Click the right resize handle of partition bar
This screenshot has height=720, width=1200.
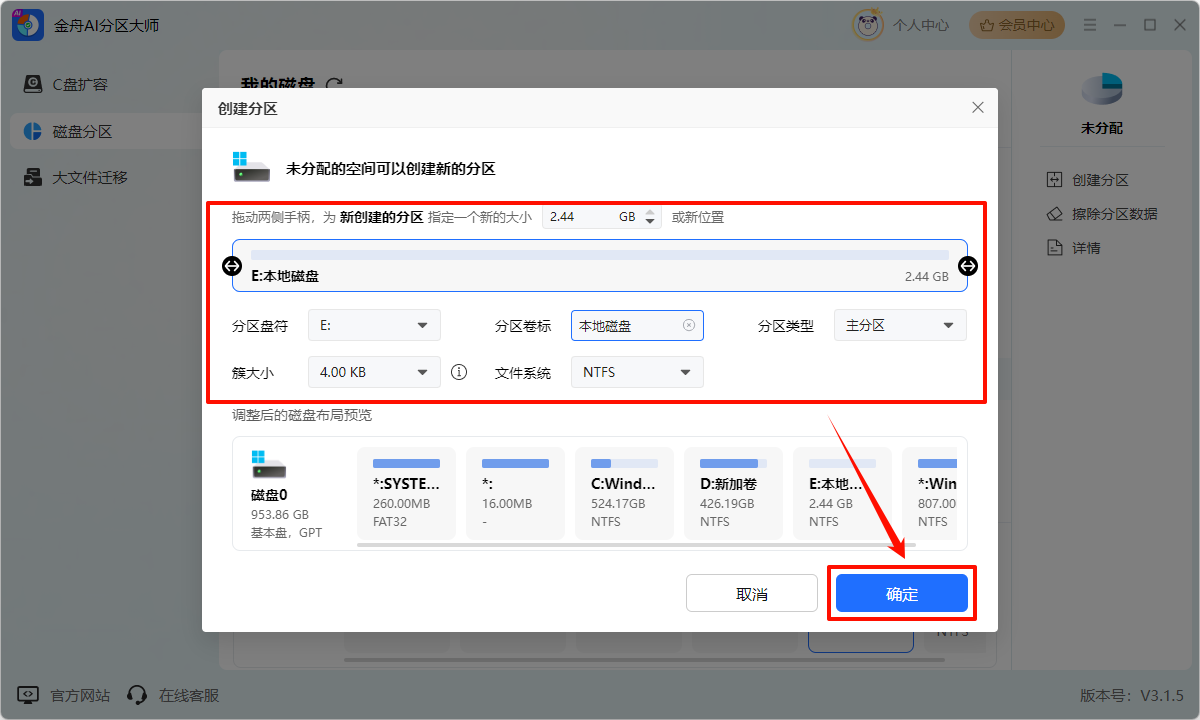click(968, 265)
